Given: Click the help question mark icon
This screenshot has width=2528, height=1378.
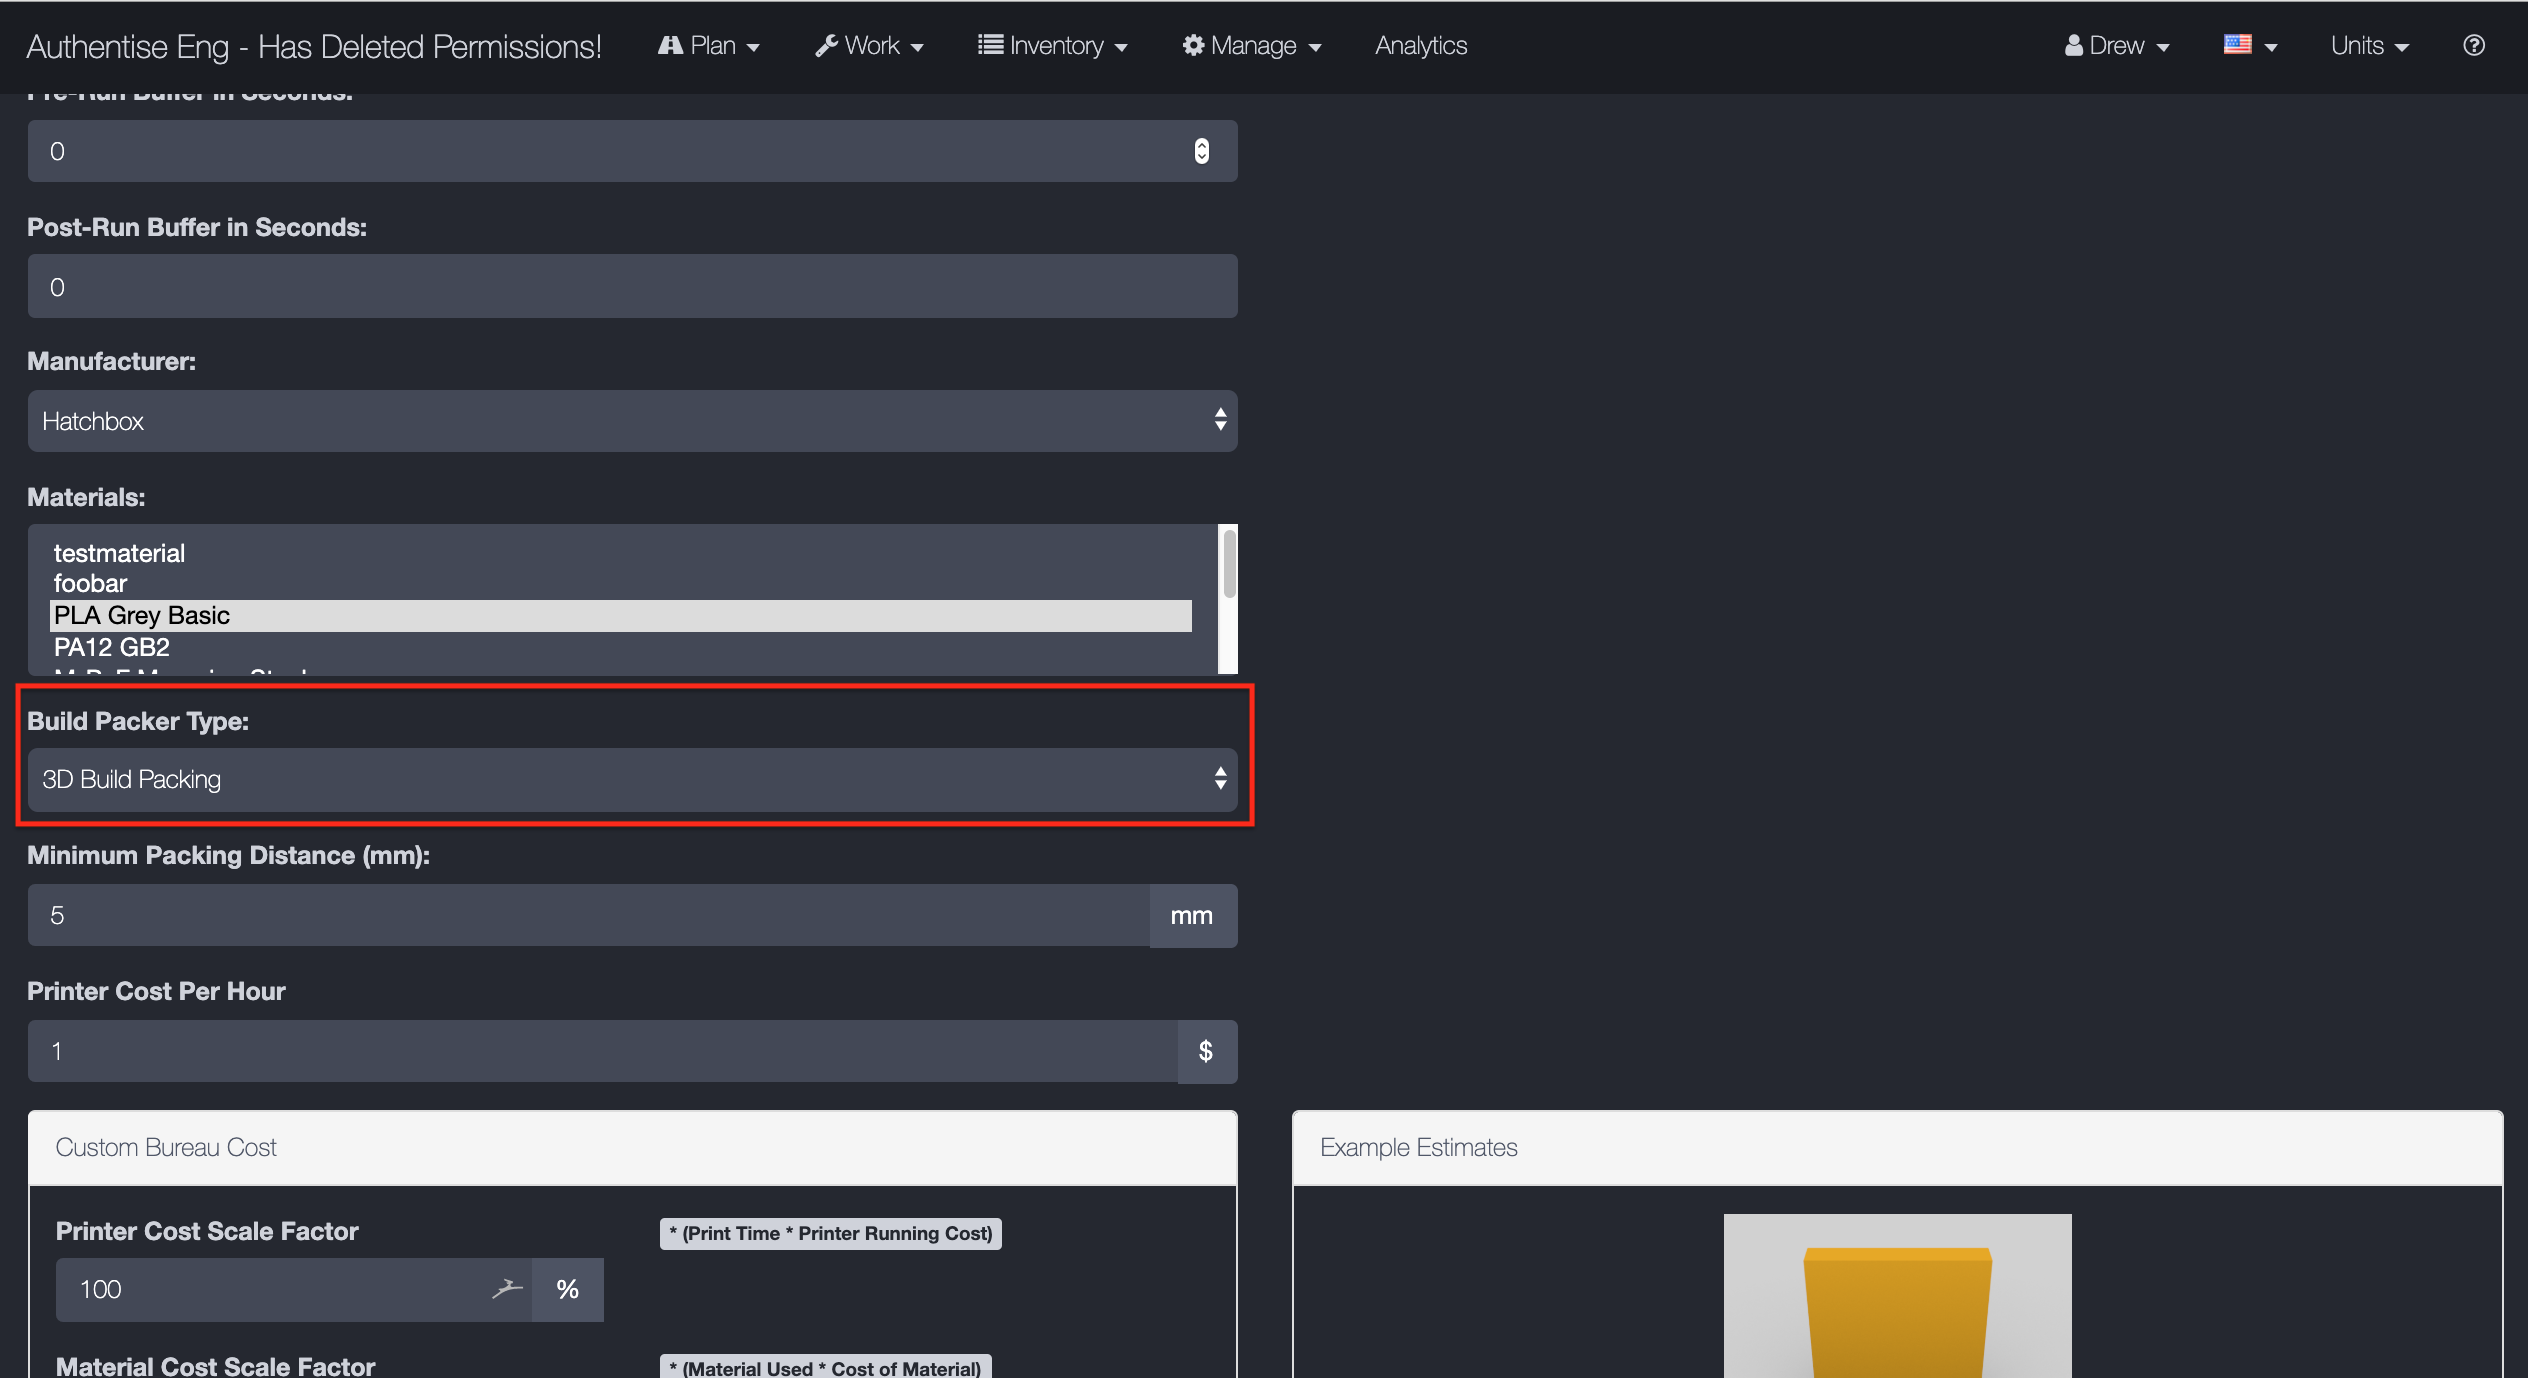Looking at the screenshot, I should 2473,45.
